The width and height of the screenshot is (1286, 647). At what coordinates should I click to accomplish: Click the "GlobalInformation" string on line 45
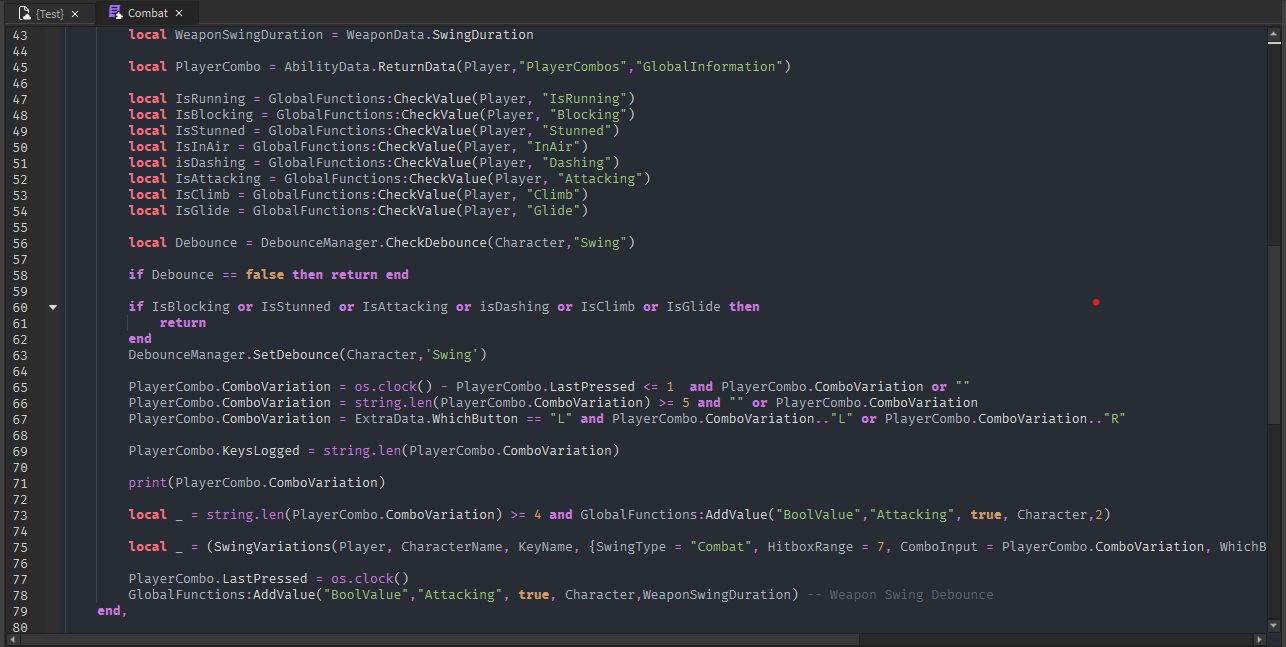[709, 67]
